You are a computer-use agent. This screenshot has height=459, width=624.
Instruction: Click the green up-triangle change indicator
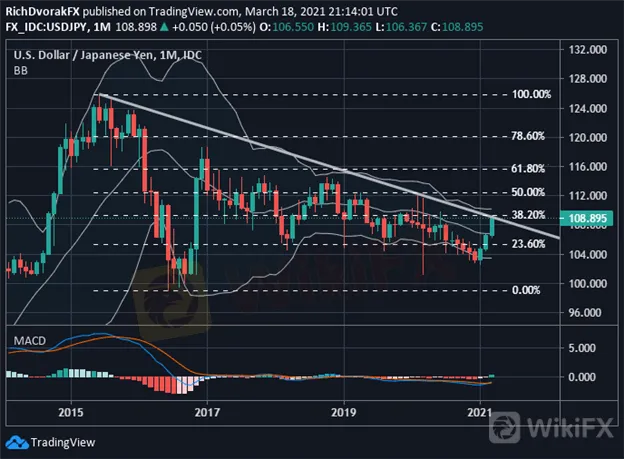[x=164, y=27]
